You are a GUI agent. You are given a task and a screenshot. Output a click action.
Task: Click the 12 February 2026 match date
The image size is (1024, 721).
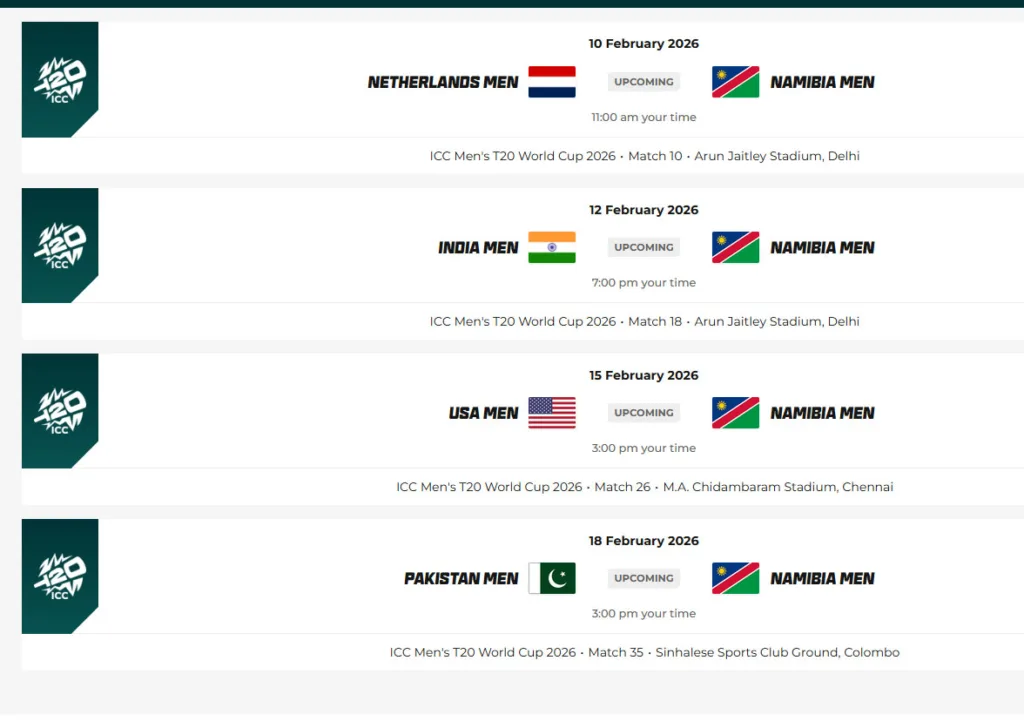point(644,210)
